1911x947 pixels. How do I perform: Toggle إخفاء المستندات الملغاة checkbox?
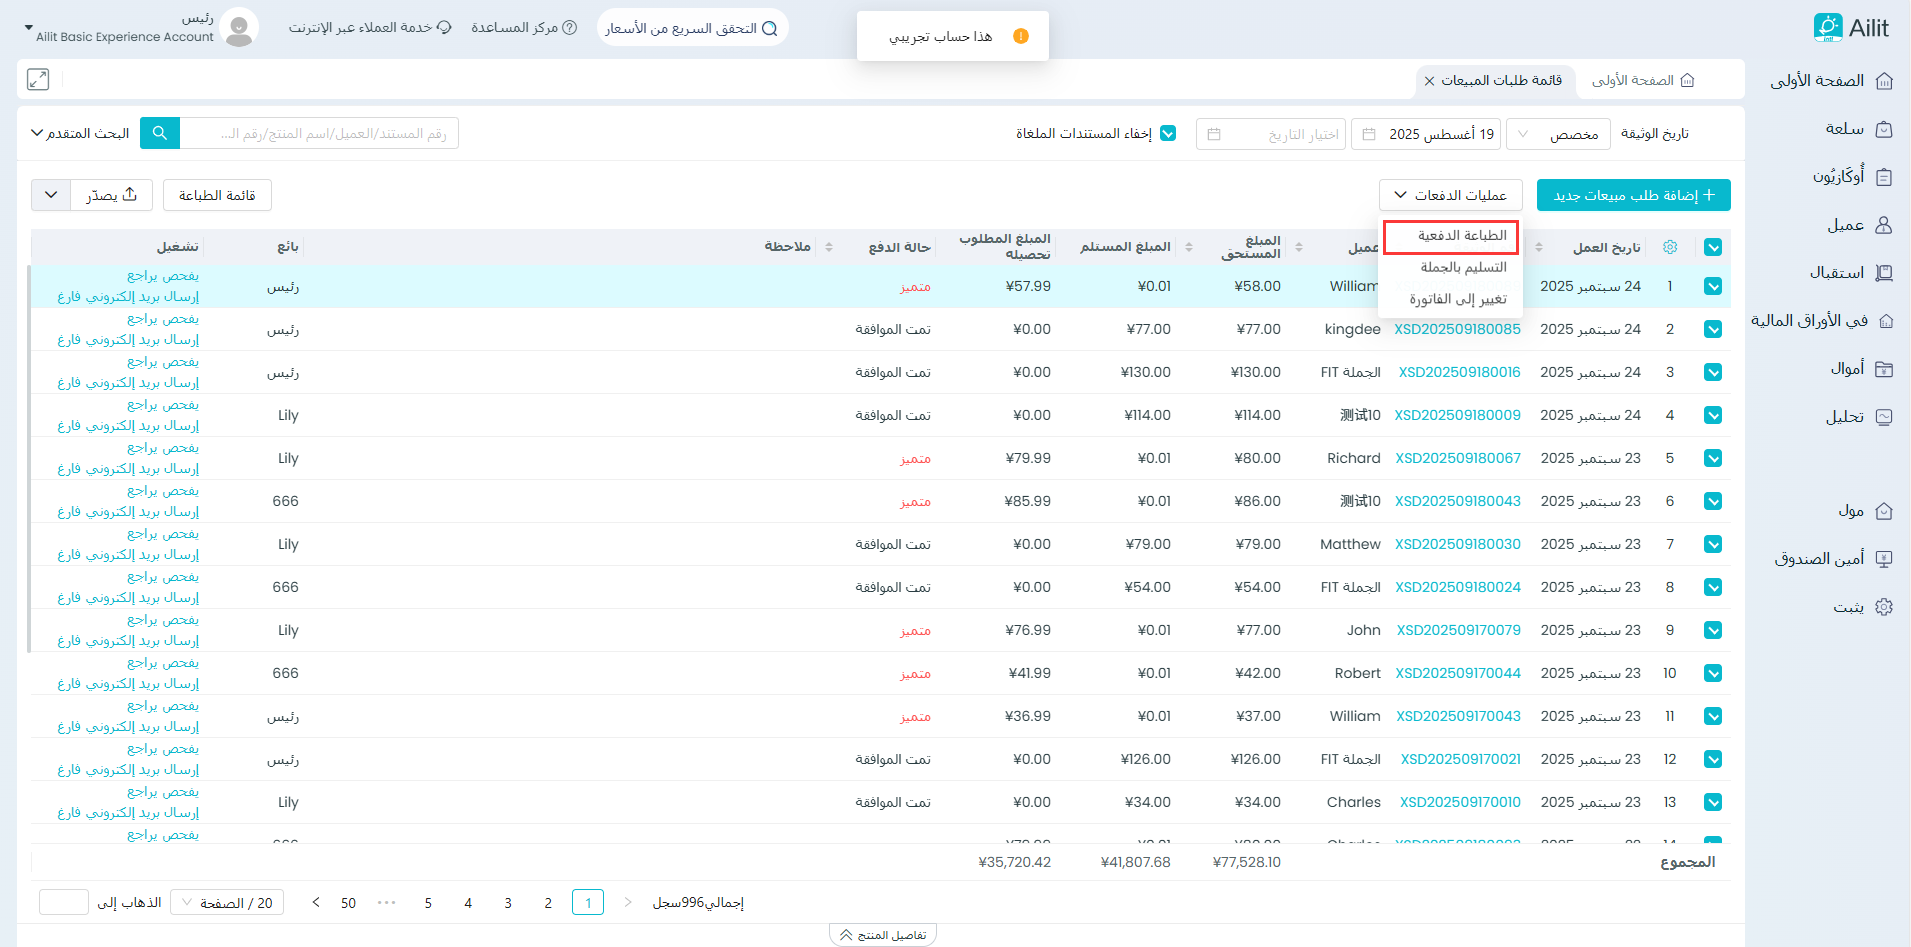point(1168,133)
